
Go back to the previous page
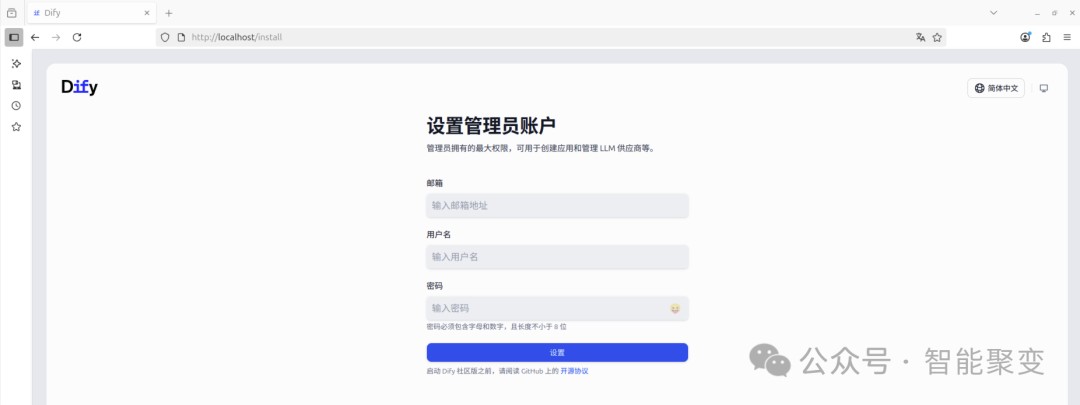(x=35, y=37)
